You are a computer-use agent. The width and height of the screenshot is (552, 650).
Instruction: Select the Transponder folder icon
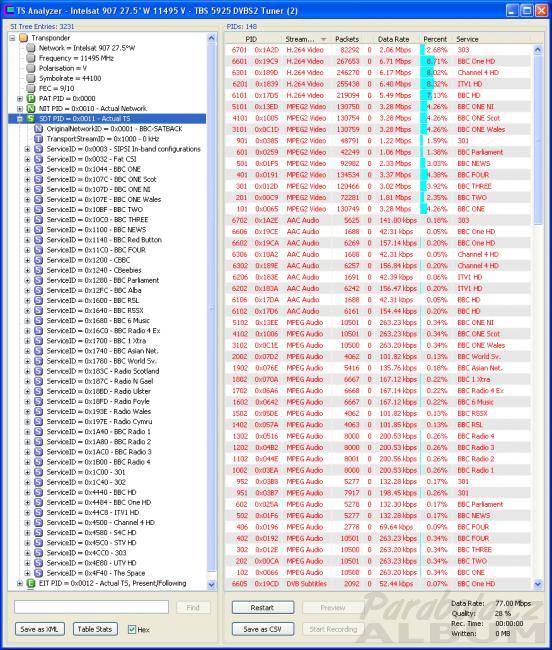[x=23, y=38]
